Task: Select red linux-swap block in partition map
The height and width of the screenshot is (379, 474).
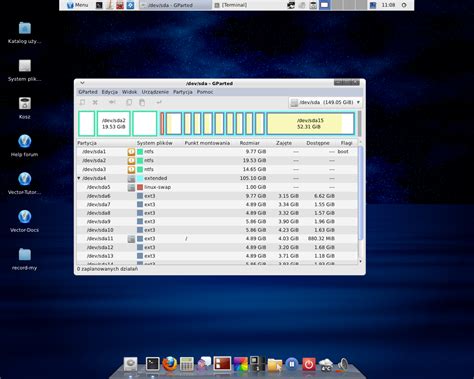Action: click(x=162, y=124)
